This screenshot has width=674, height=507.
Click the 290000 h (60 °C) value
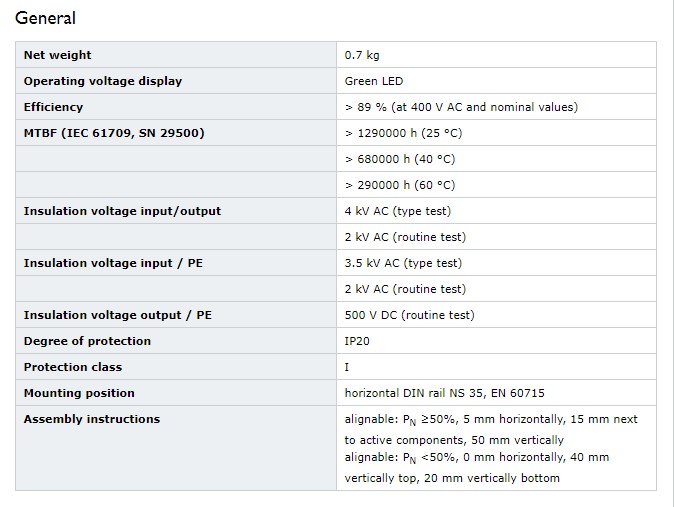(x=400, y=185)
